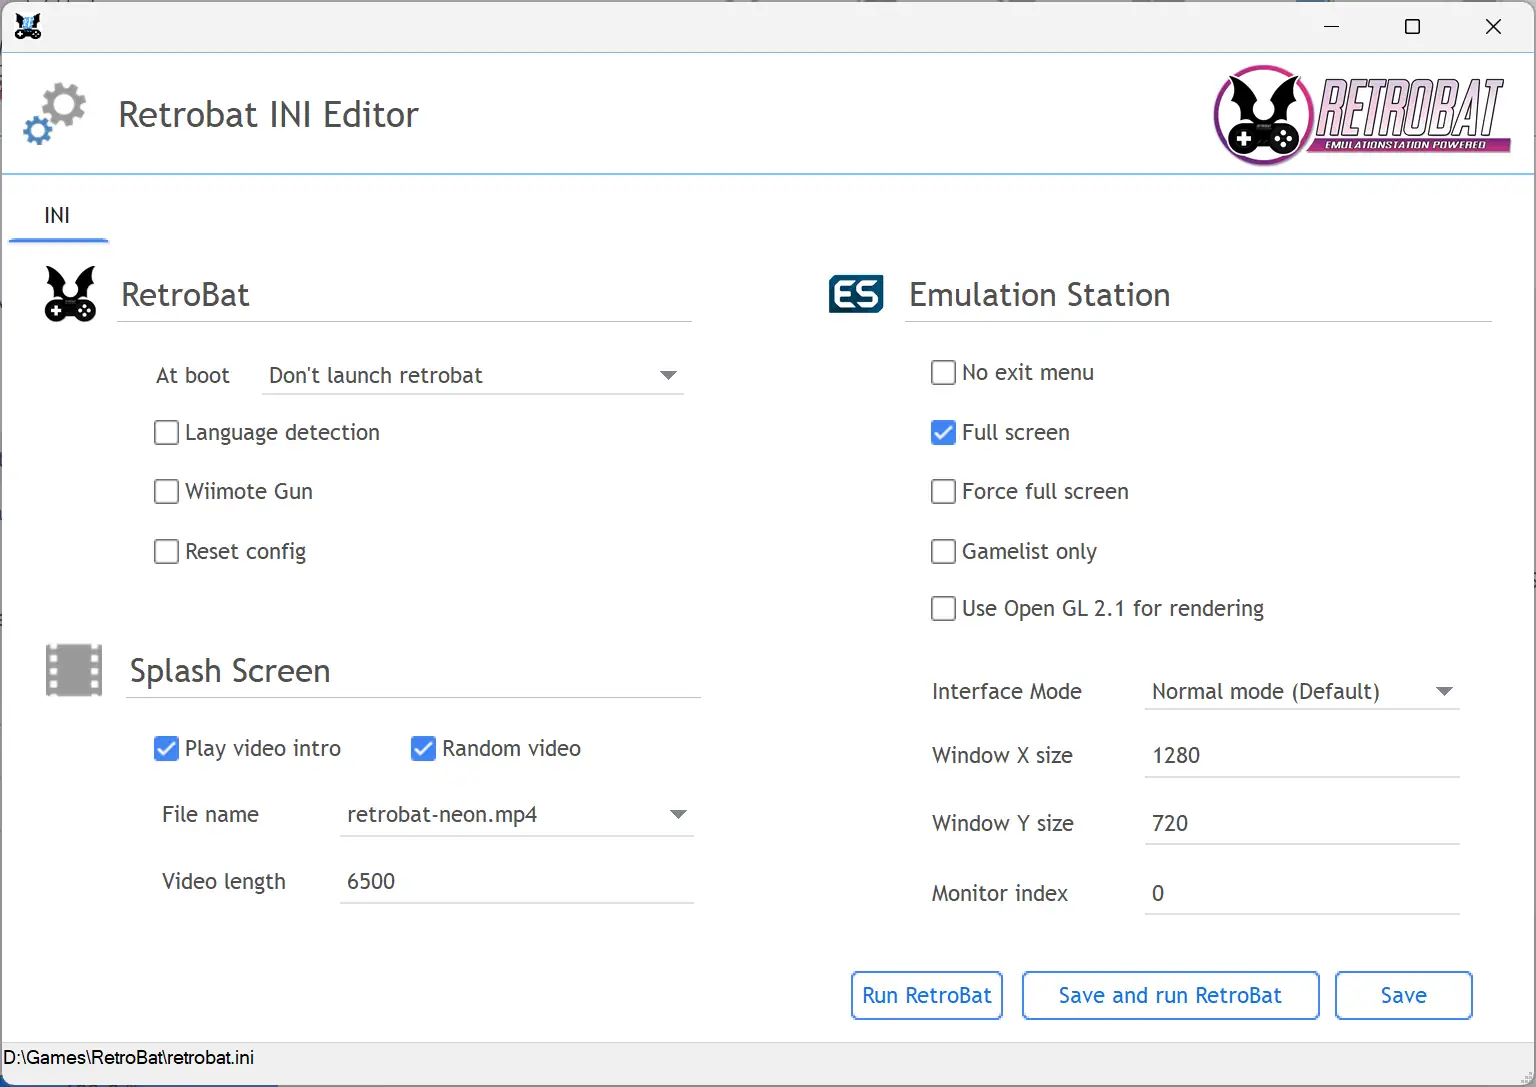Minimize the INI Editor window
1536x1087 pixels.
coord(1331,27)
